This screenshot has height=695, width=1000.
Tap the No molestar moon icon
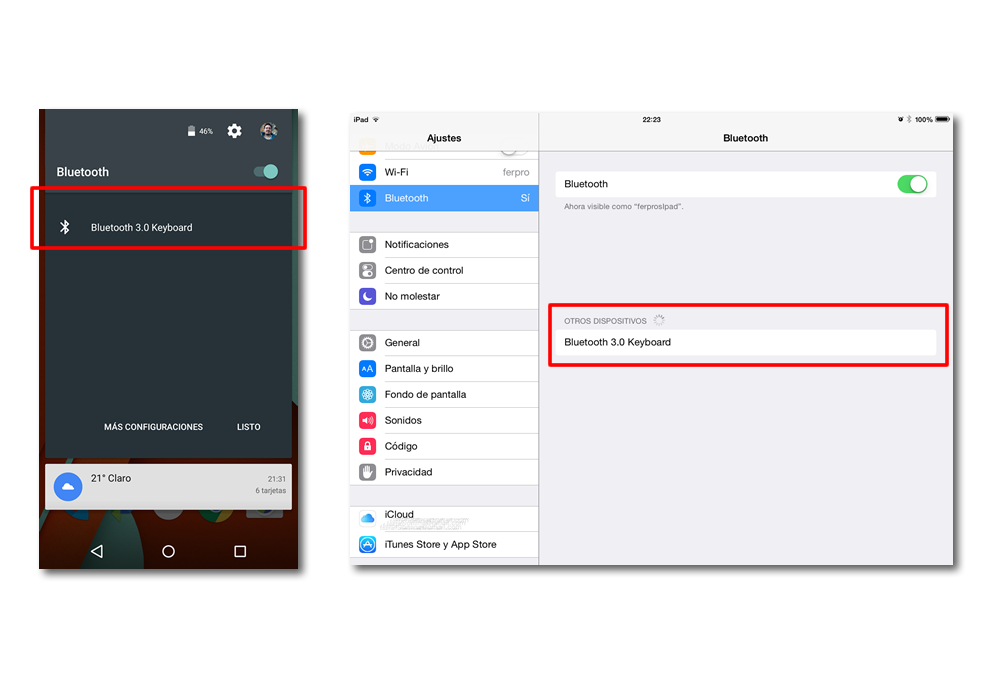[x=367, y=296]
